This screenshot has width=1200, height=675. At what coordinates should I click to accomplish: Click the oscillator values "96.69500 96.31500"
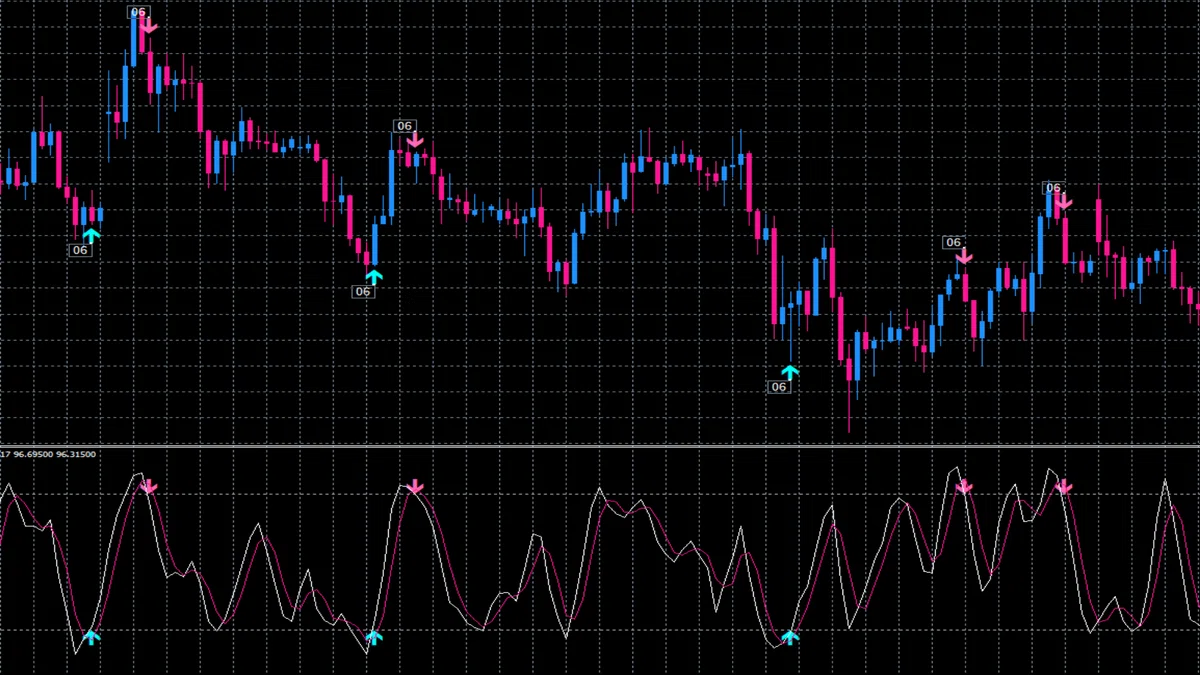[x=55, y=454]
